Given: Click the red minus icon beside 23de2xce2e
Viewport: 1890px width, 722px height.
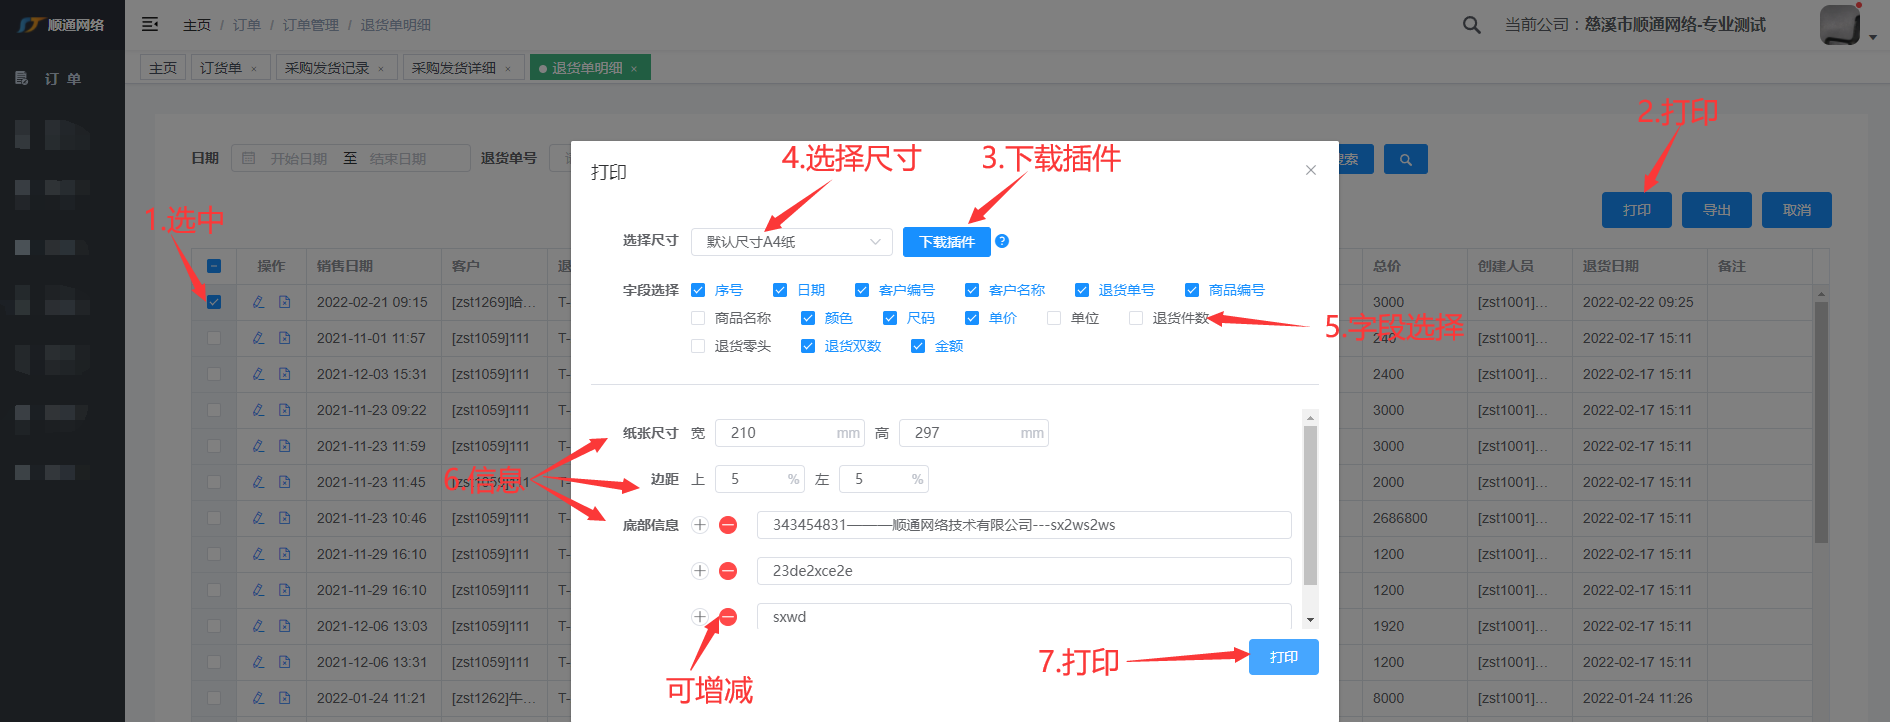Looking at the screenshot, I should click(x=728, y=571).
